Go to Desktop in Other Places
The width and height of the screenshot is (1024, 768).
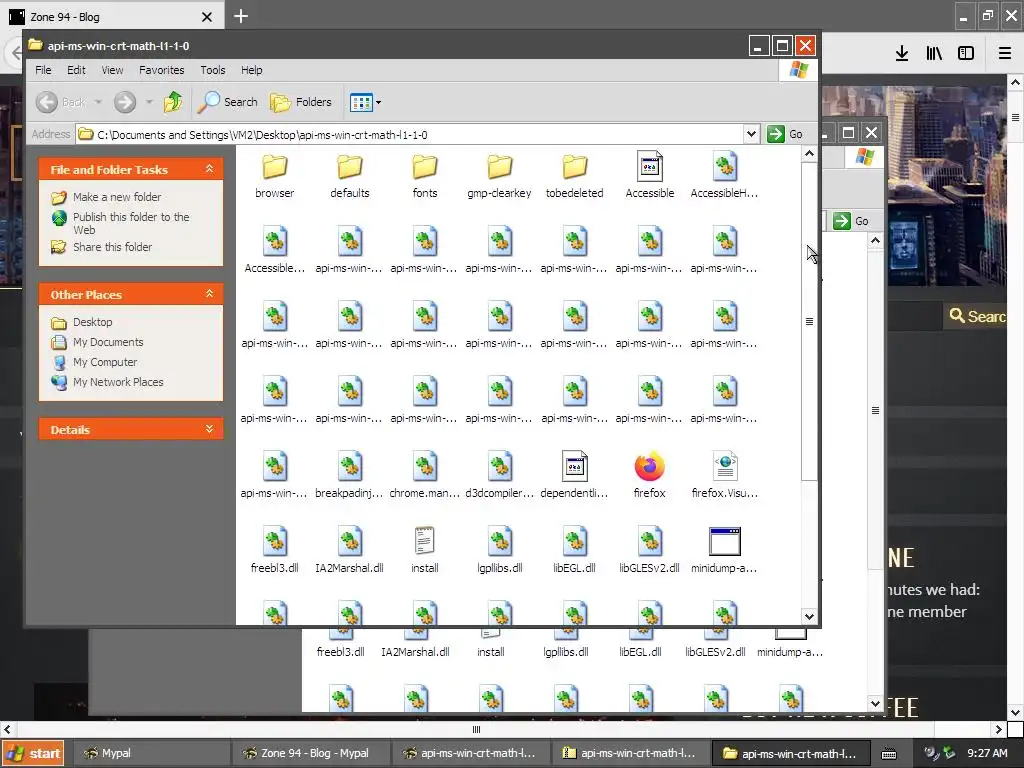click(x=92, y=322)
